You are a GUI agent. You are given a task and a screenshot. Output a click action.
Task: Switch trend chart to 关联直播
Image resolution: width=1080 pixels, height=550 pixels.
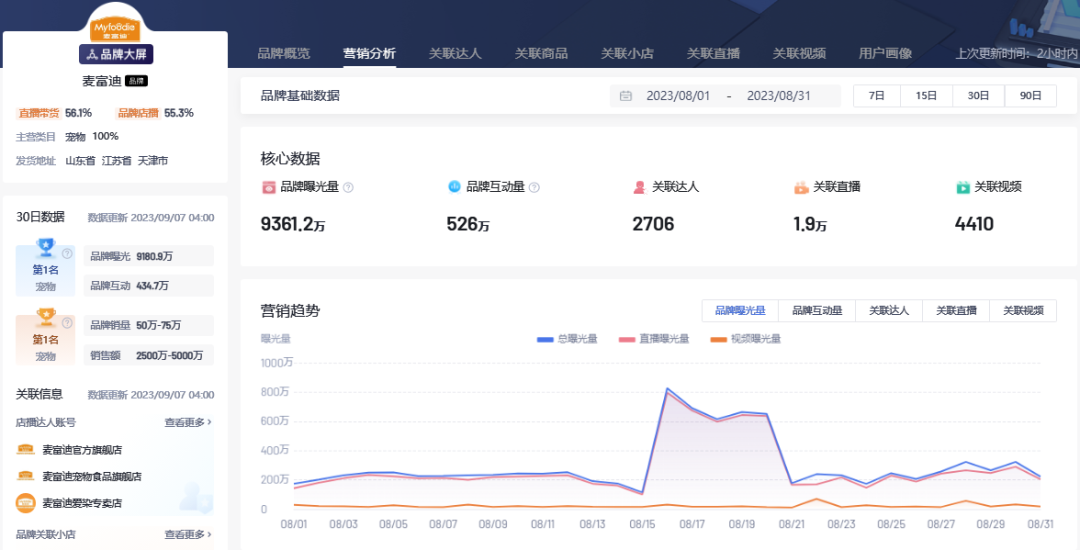(956, 310)
